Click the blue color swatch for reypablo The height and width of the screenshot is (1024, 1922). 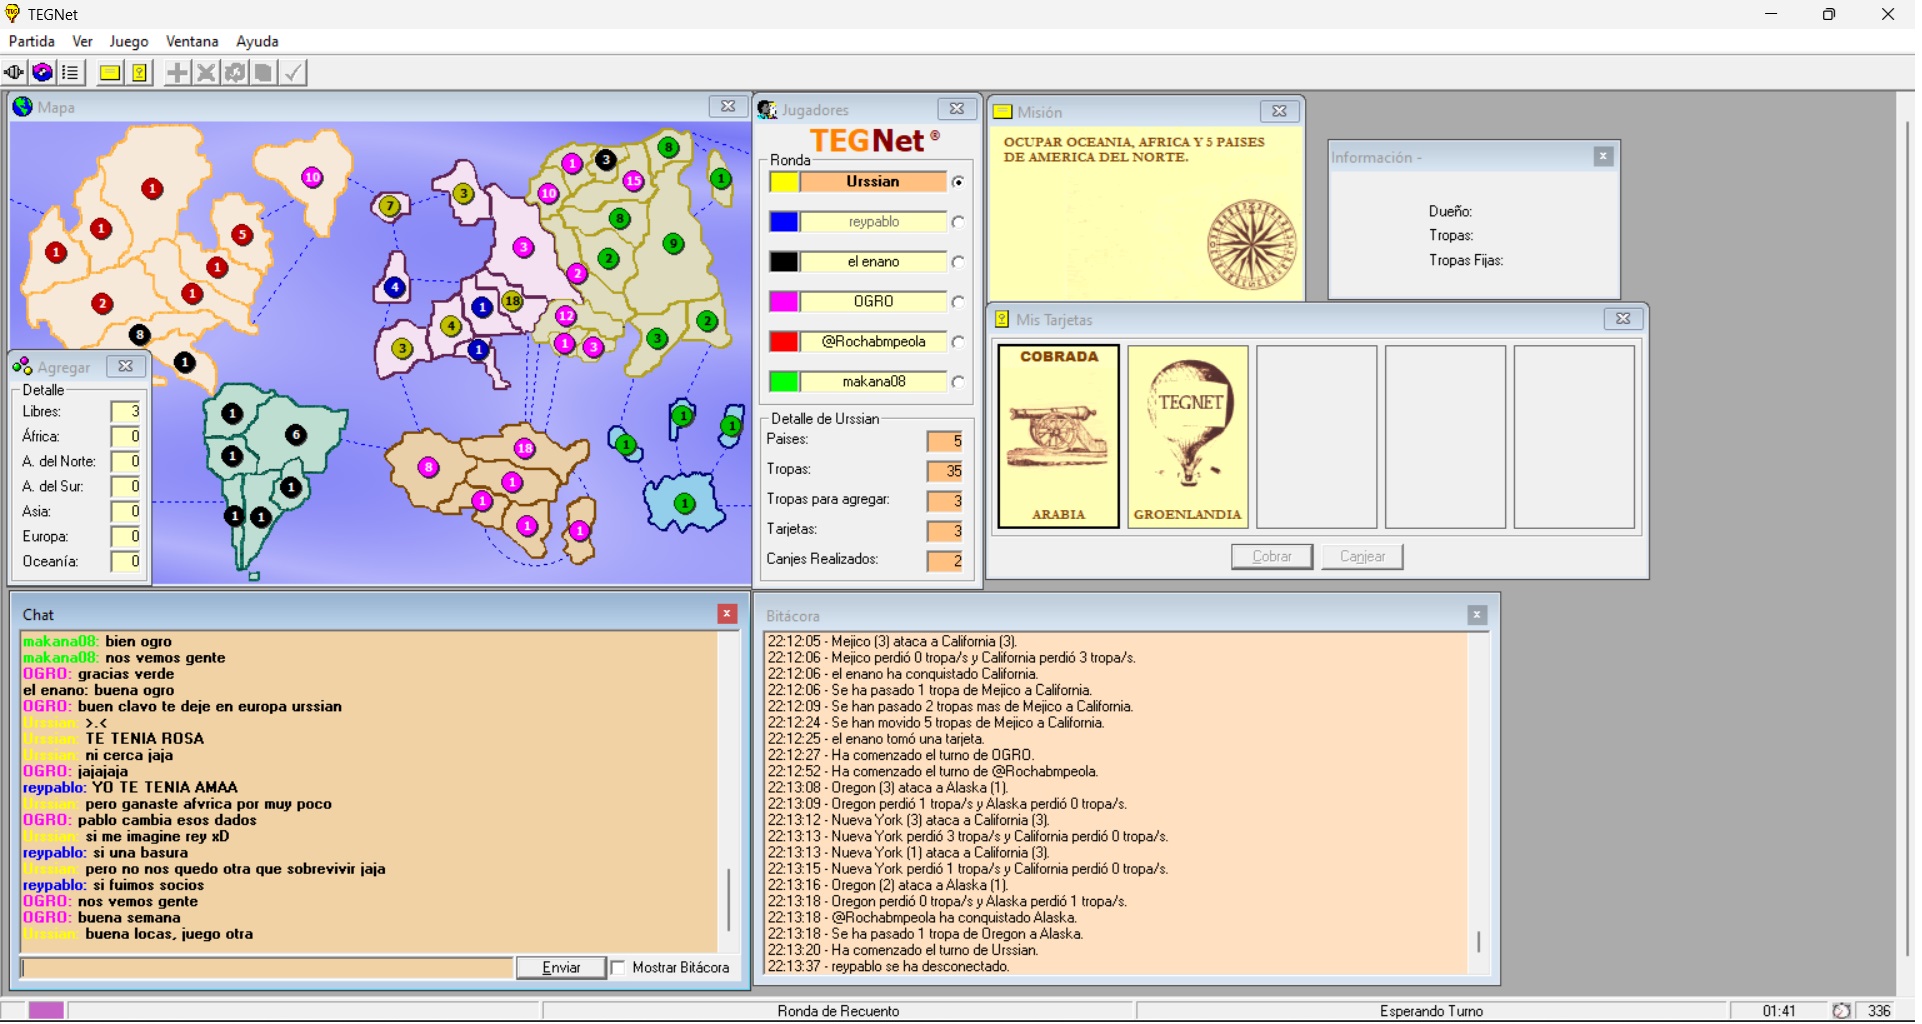(784, 222)
